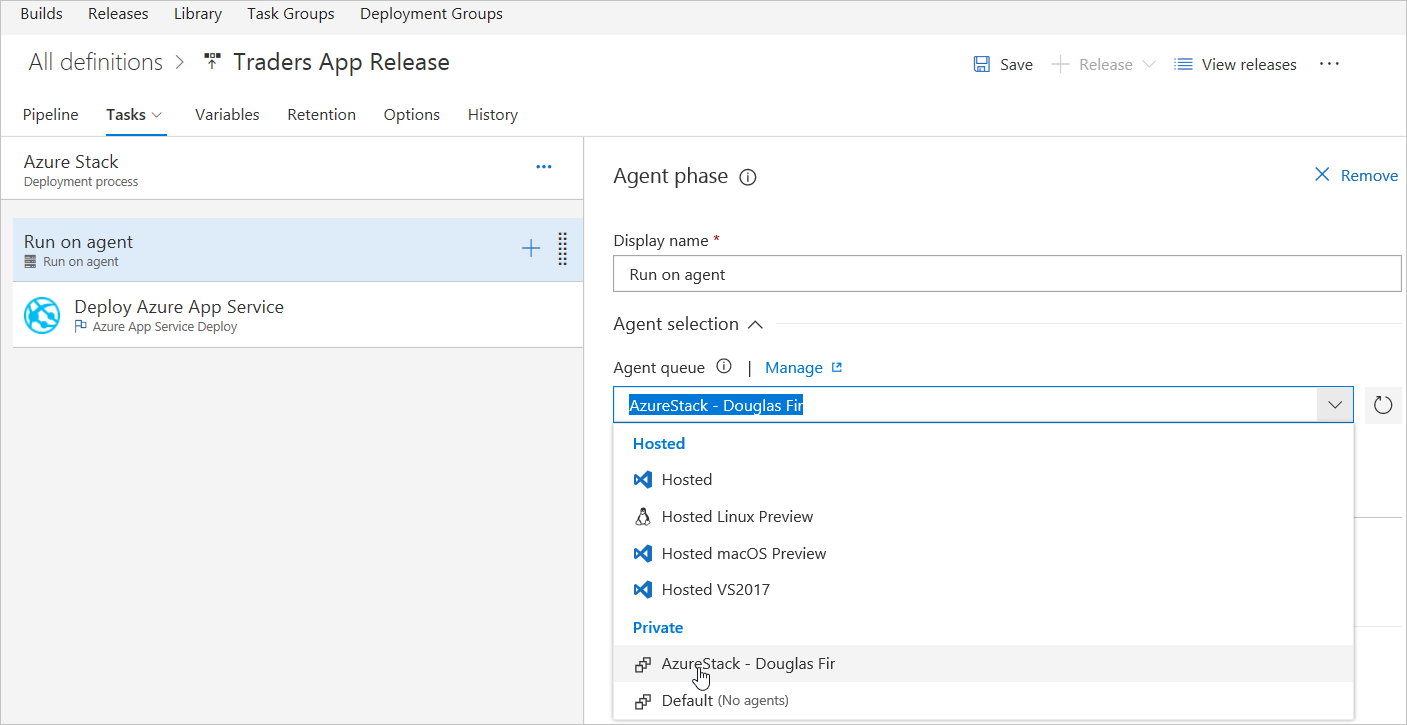Screen dimensions: 1407x725
Task: Switch to the History tab
Action: point(492,115)
